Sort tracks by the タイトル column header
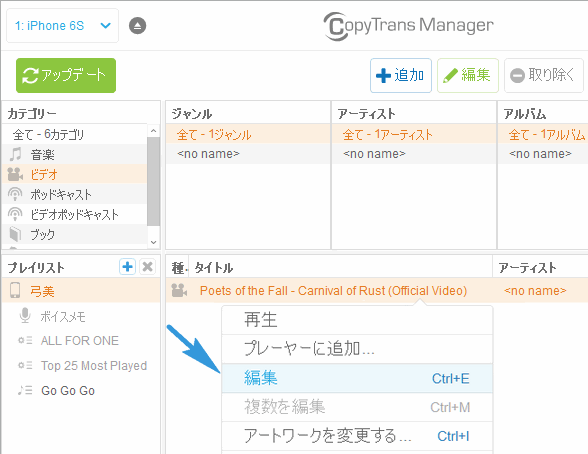This screenshot has height=454, width=588. (340, 268)
